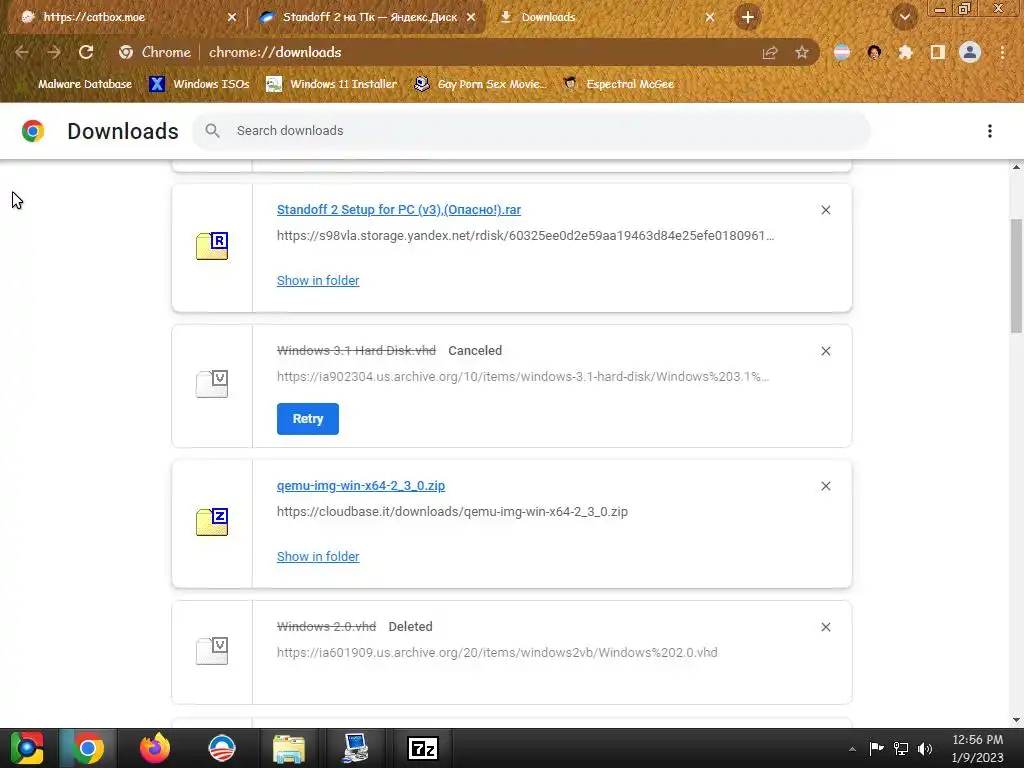The image size is (1024, 768).
Task: Click the computer icon on the taskbar
Action: pyautogui.click(x=355, y=748)
